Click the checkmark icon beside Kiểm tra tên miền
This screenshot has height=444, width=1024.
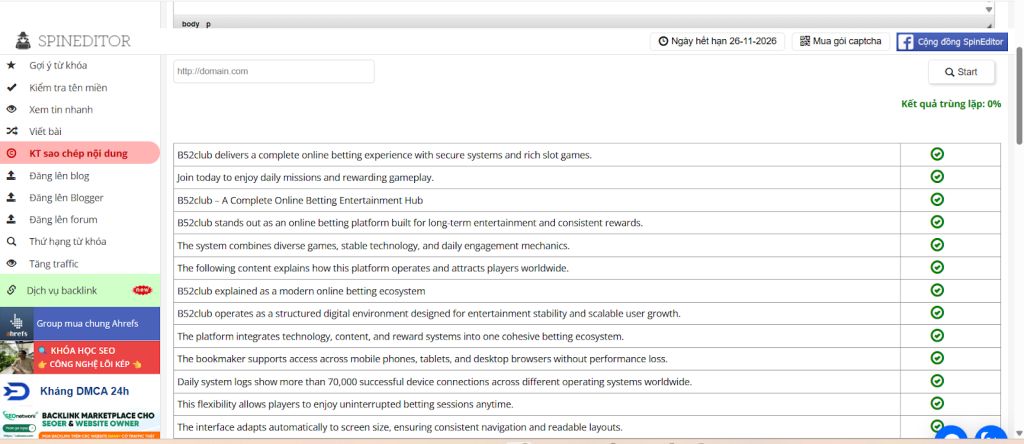[11, 88]
